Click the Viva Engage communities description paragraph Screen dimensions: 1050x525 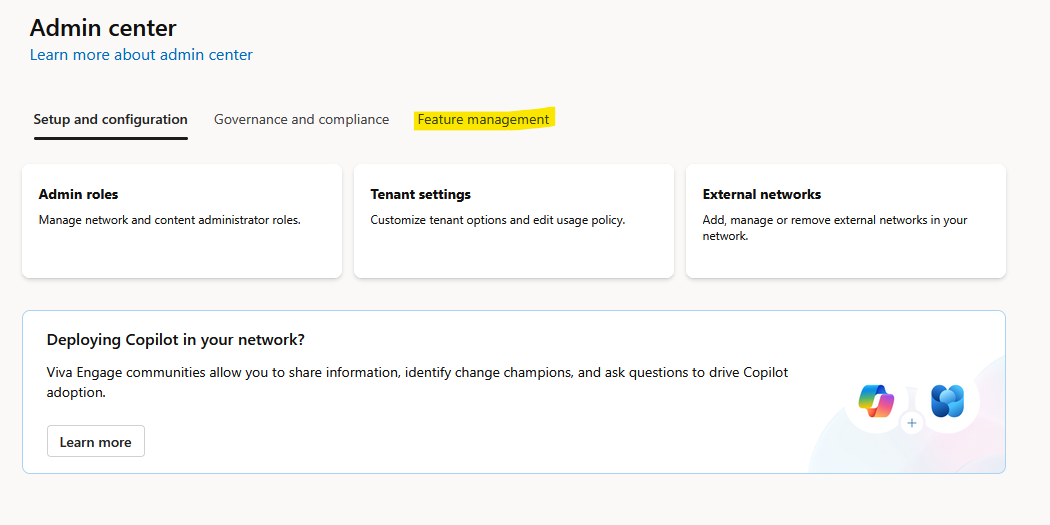point(417,382)
